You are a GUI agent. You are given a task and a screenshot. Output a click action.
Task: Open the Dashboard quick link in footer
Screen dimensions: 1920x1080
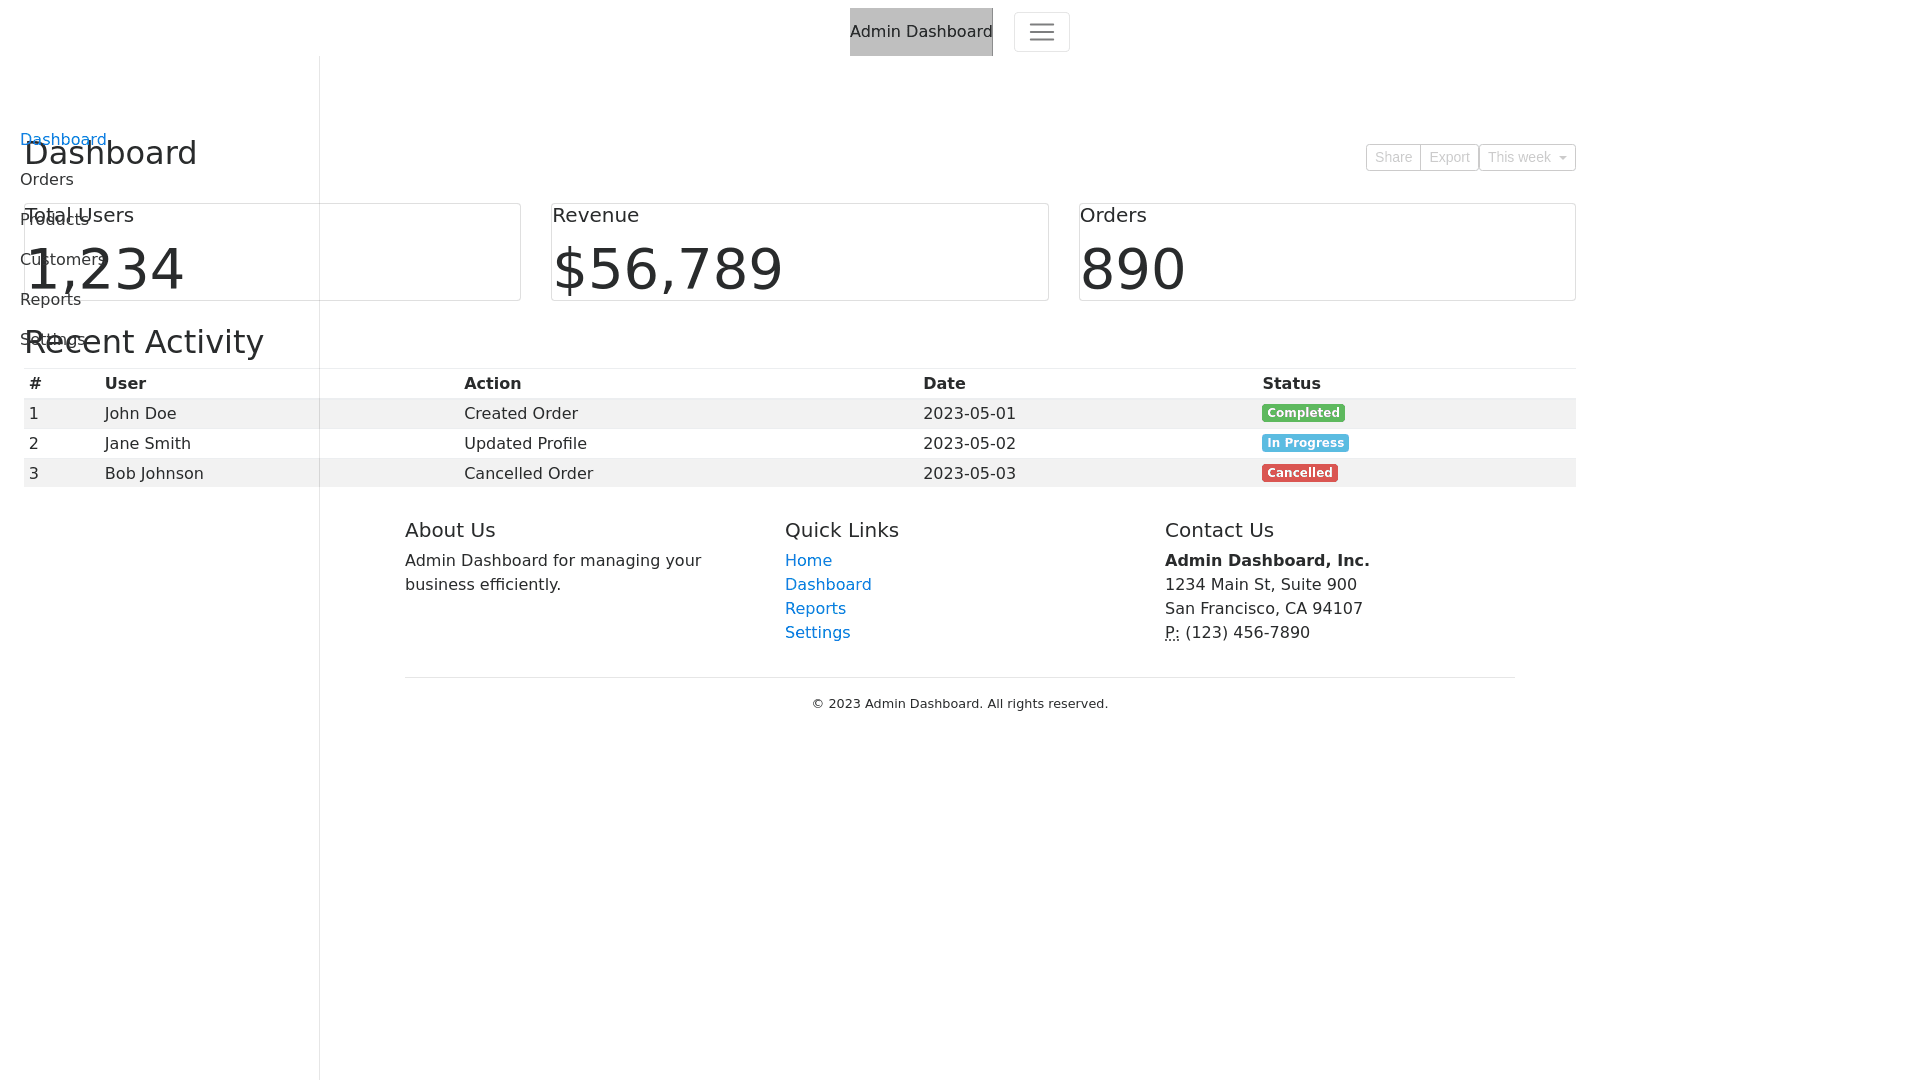[x=828, y=585]
